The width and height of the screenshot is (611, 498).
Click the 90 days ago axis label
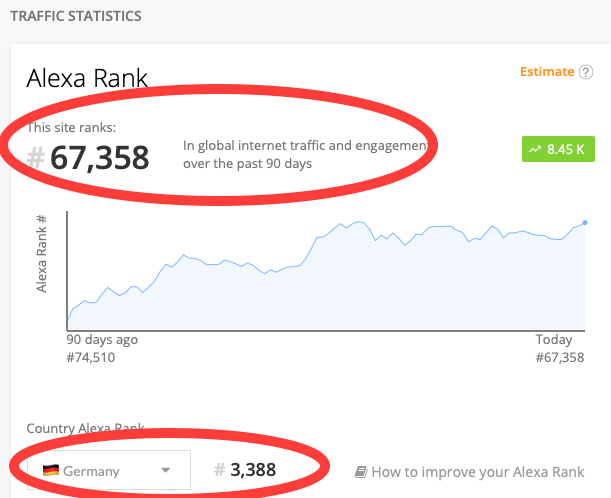click(102, 339)
